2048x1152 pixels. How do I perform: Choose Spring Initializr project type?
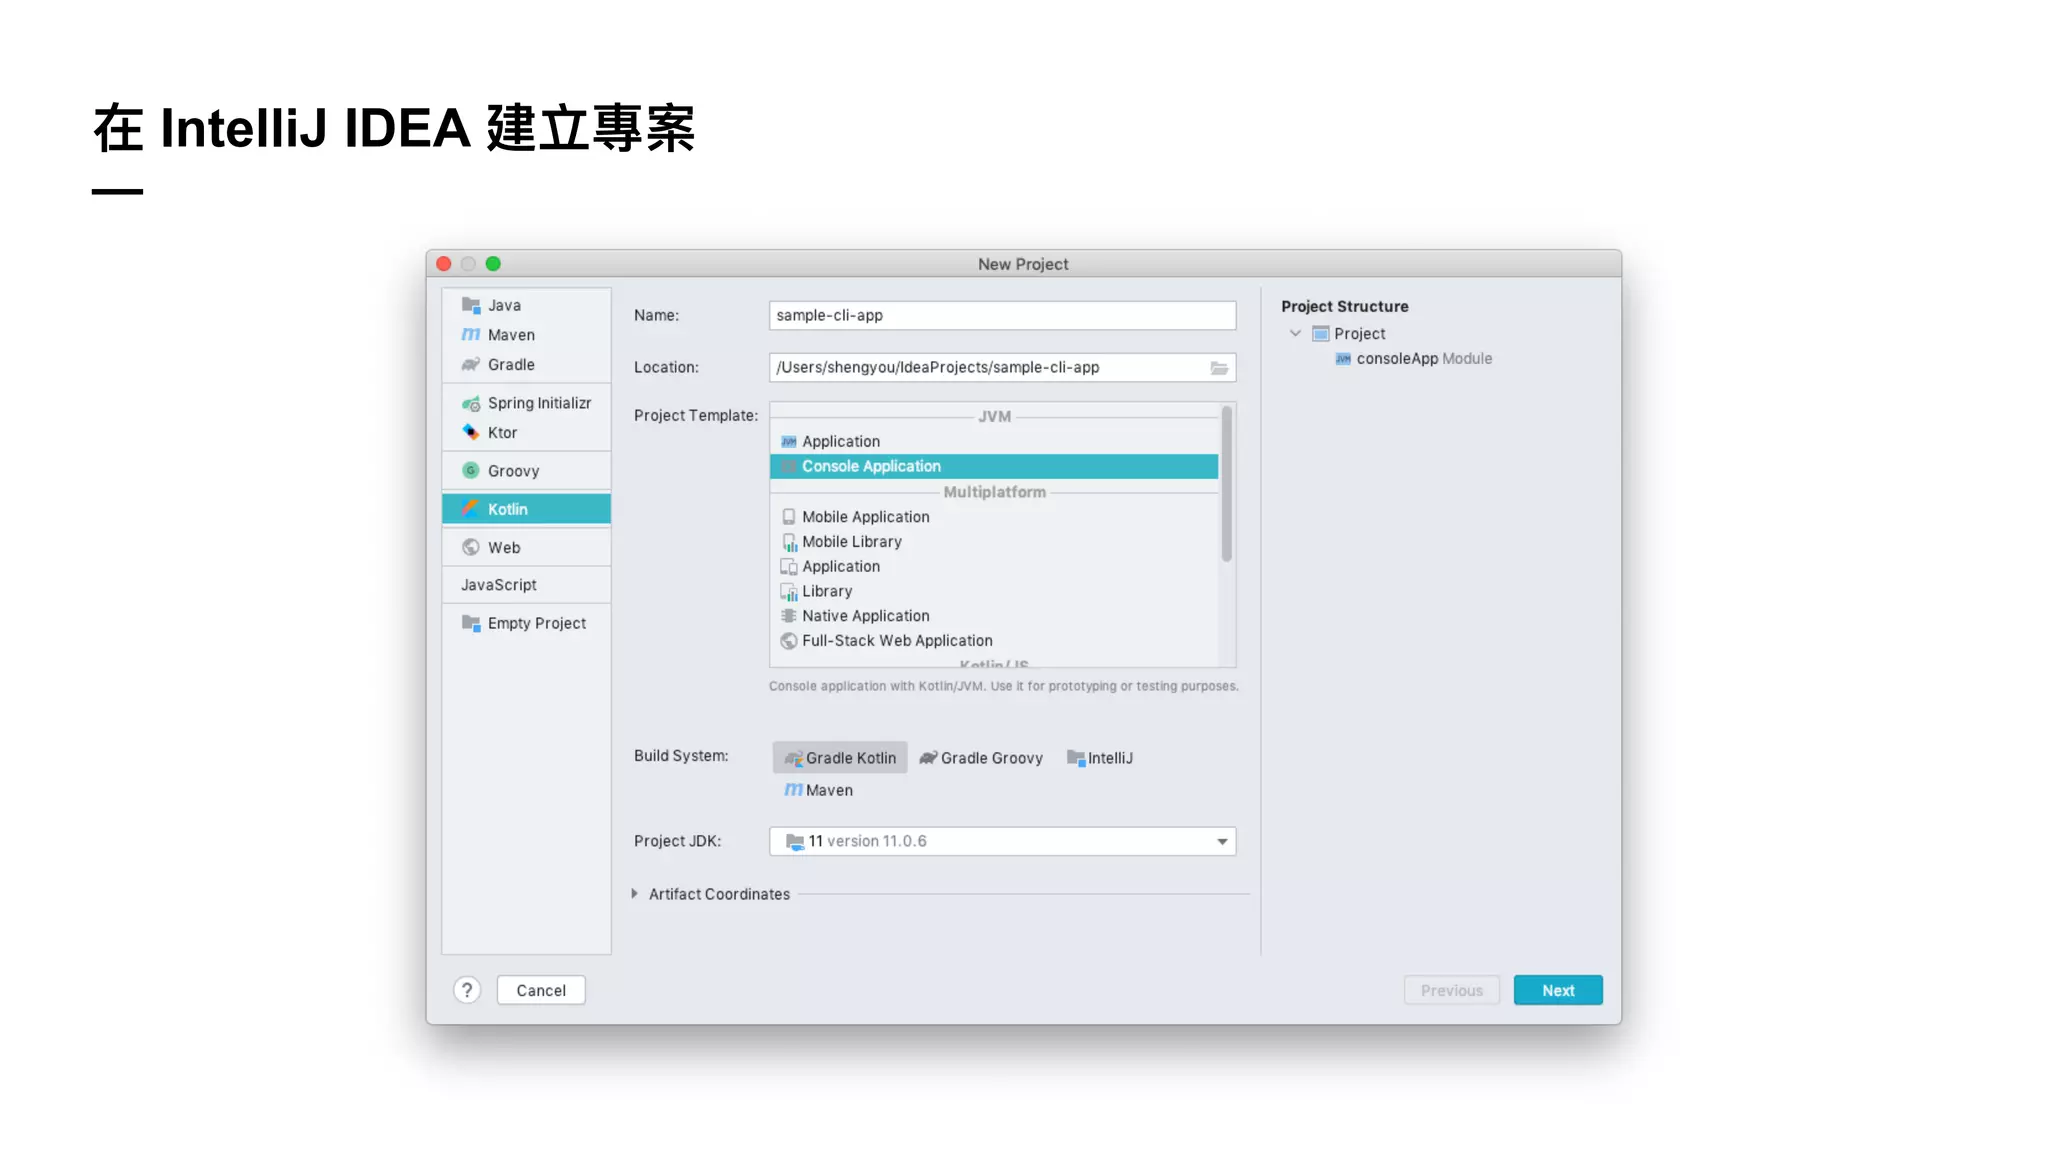[x=526, y=403]
